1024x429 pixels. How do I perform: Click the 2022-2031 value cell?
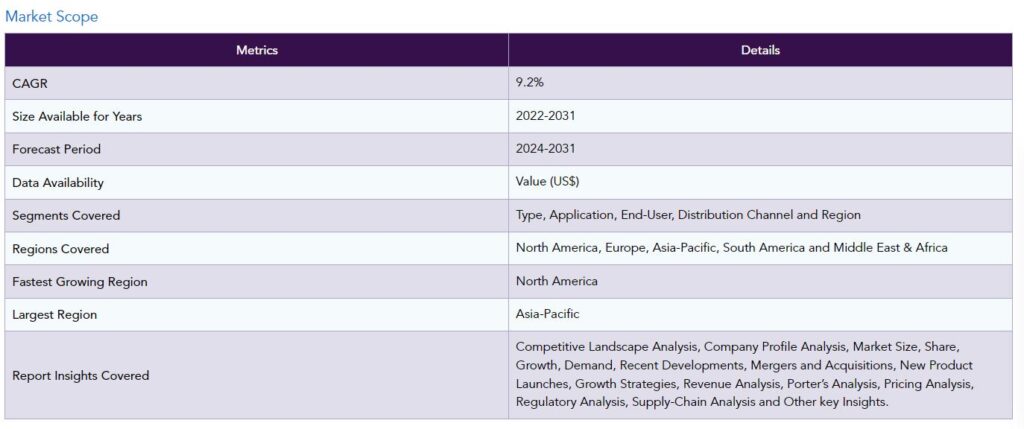tap(760, 116)
